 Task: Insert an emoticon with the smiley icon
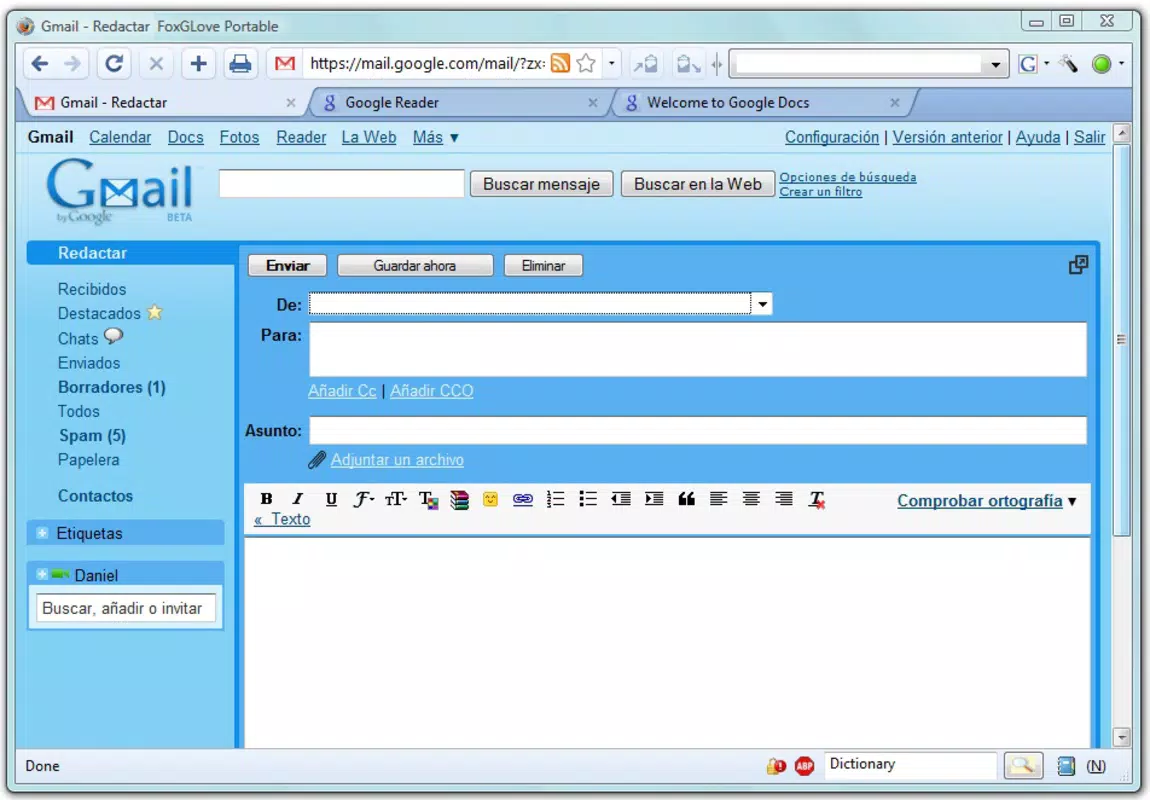(x=491, y=499)
